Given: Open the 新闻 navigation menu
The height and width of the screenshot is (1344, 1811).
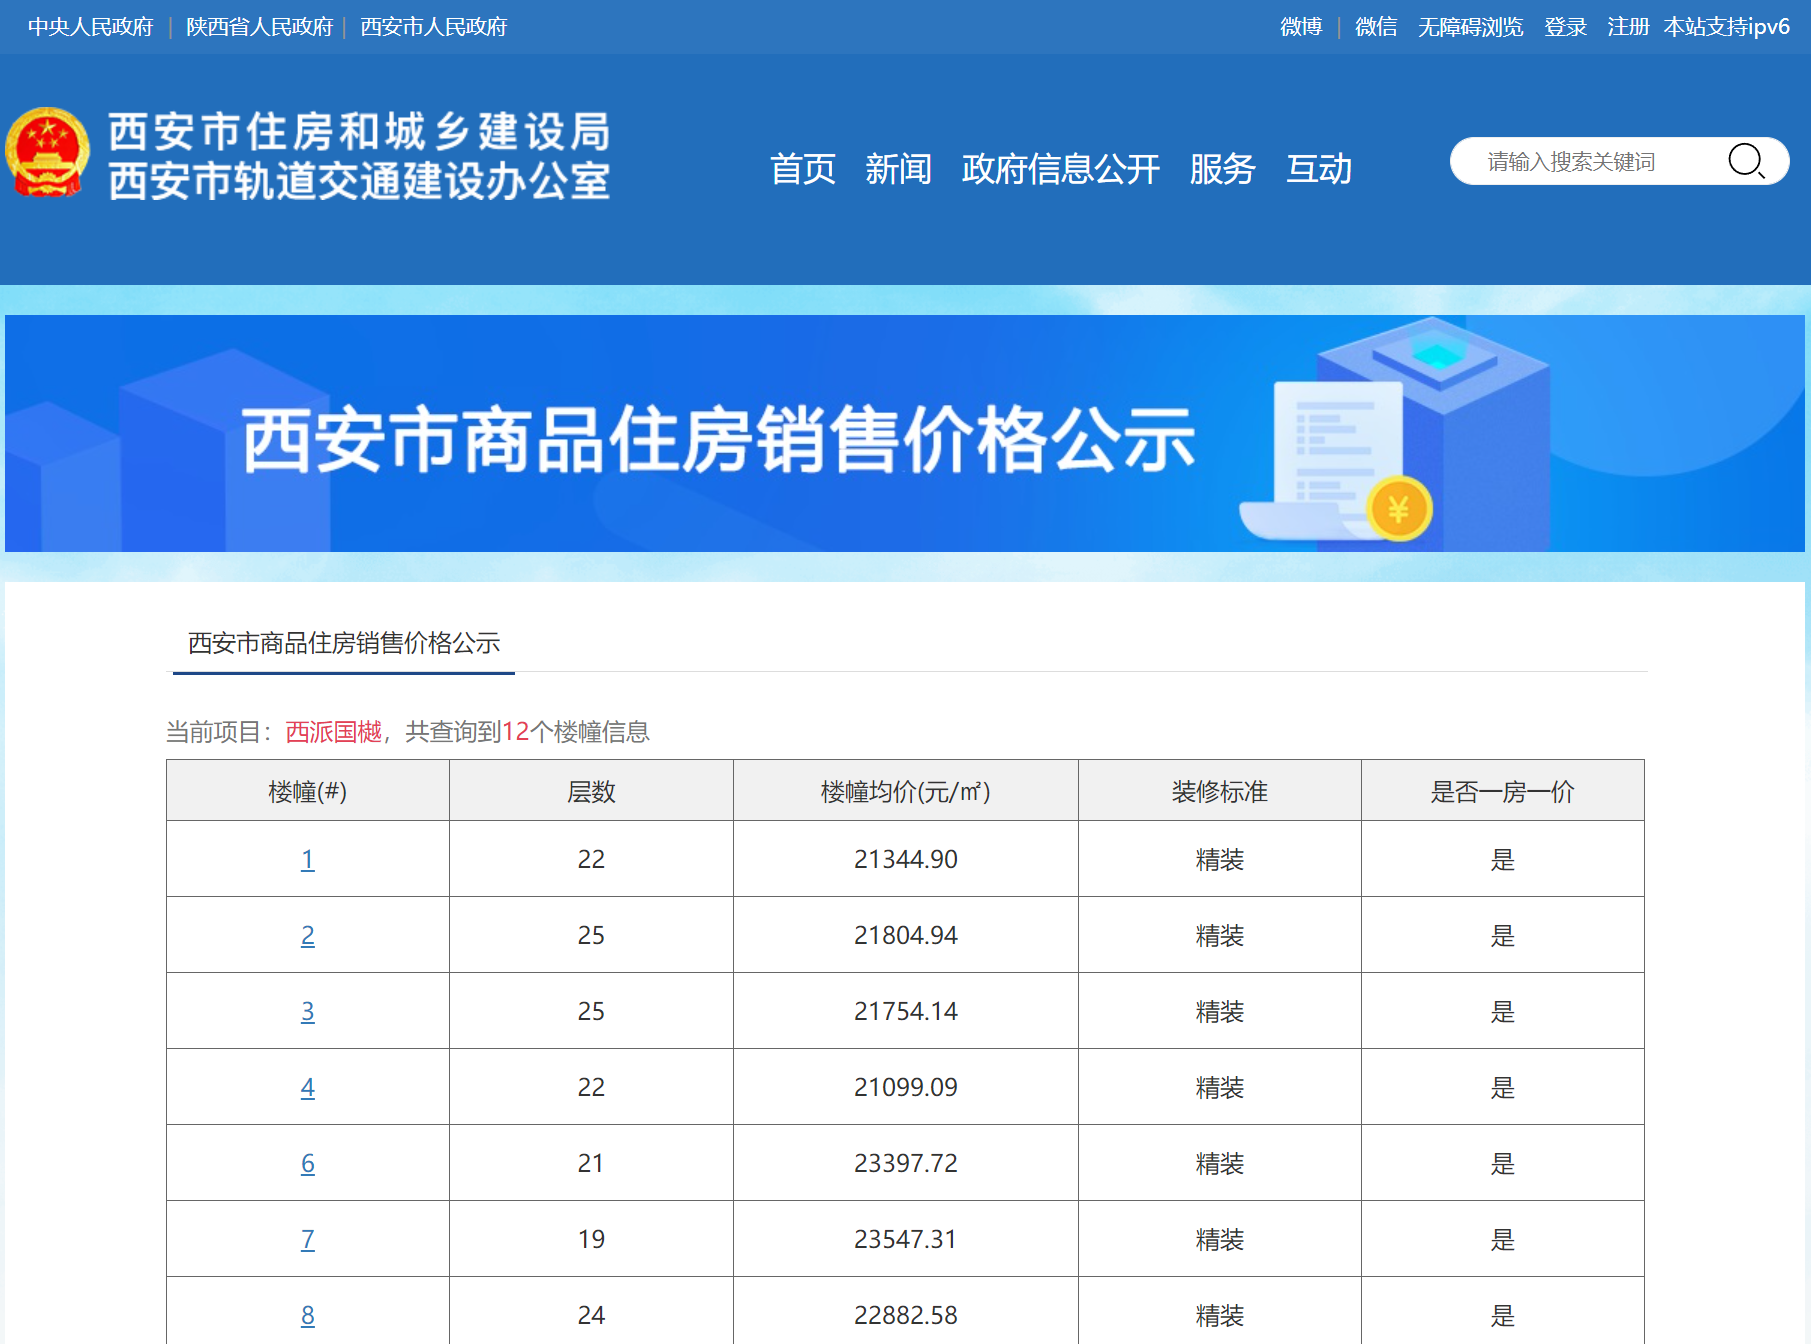Looking at the screenshot, I should (x=898, y=169).
